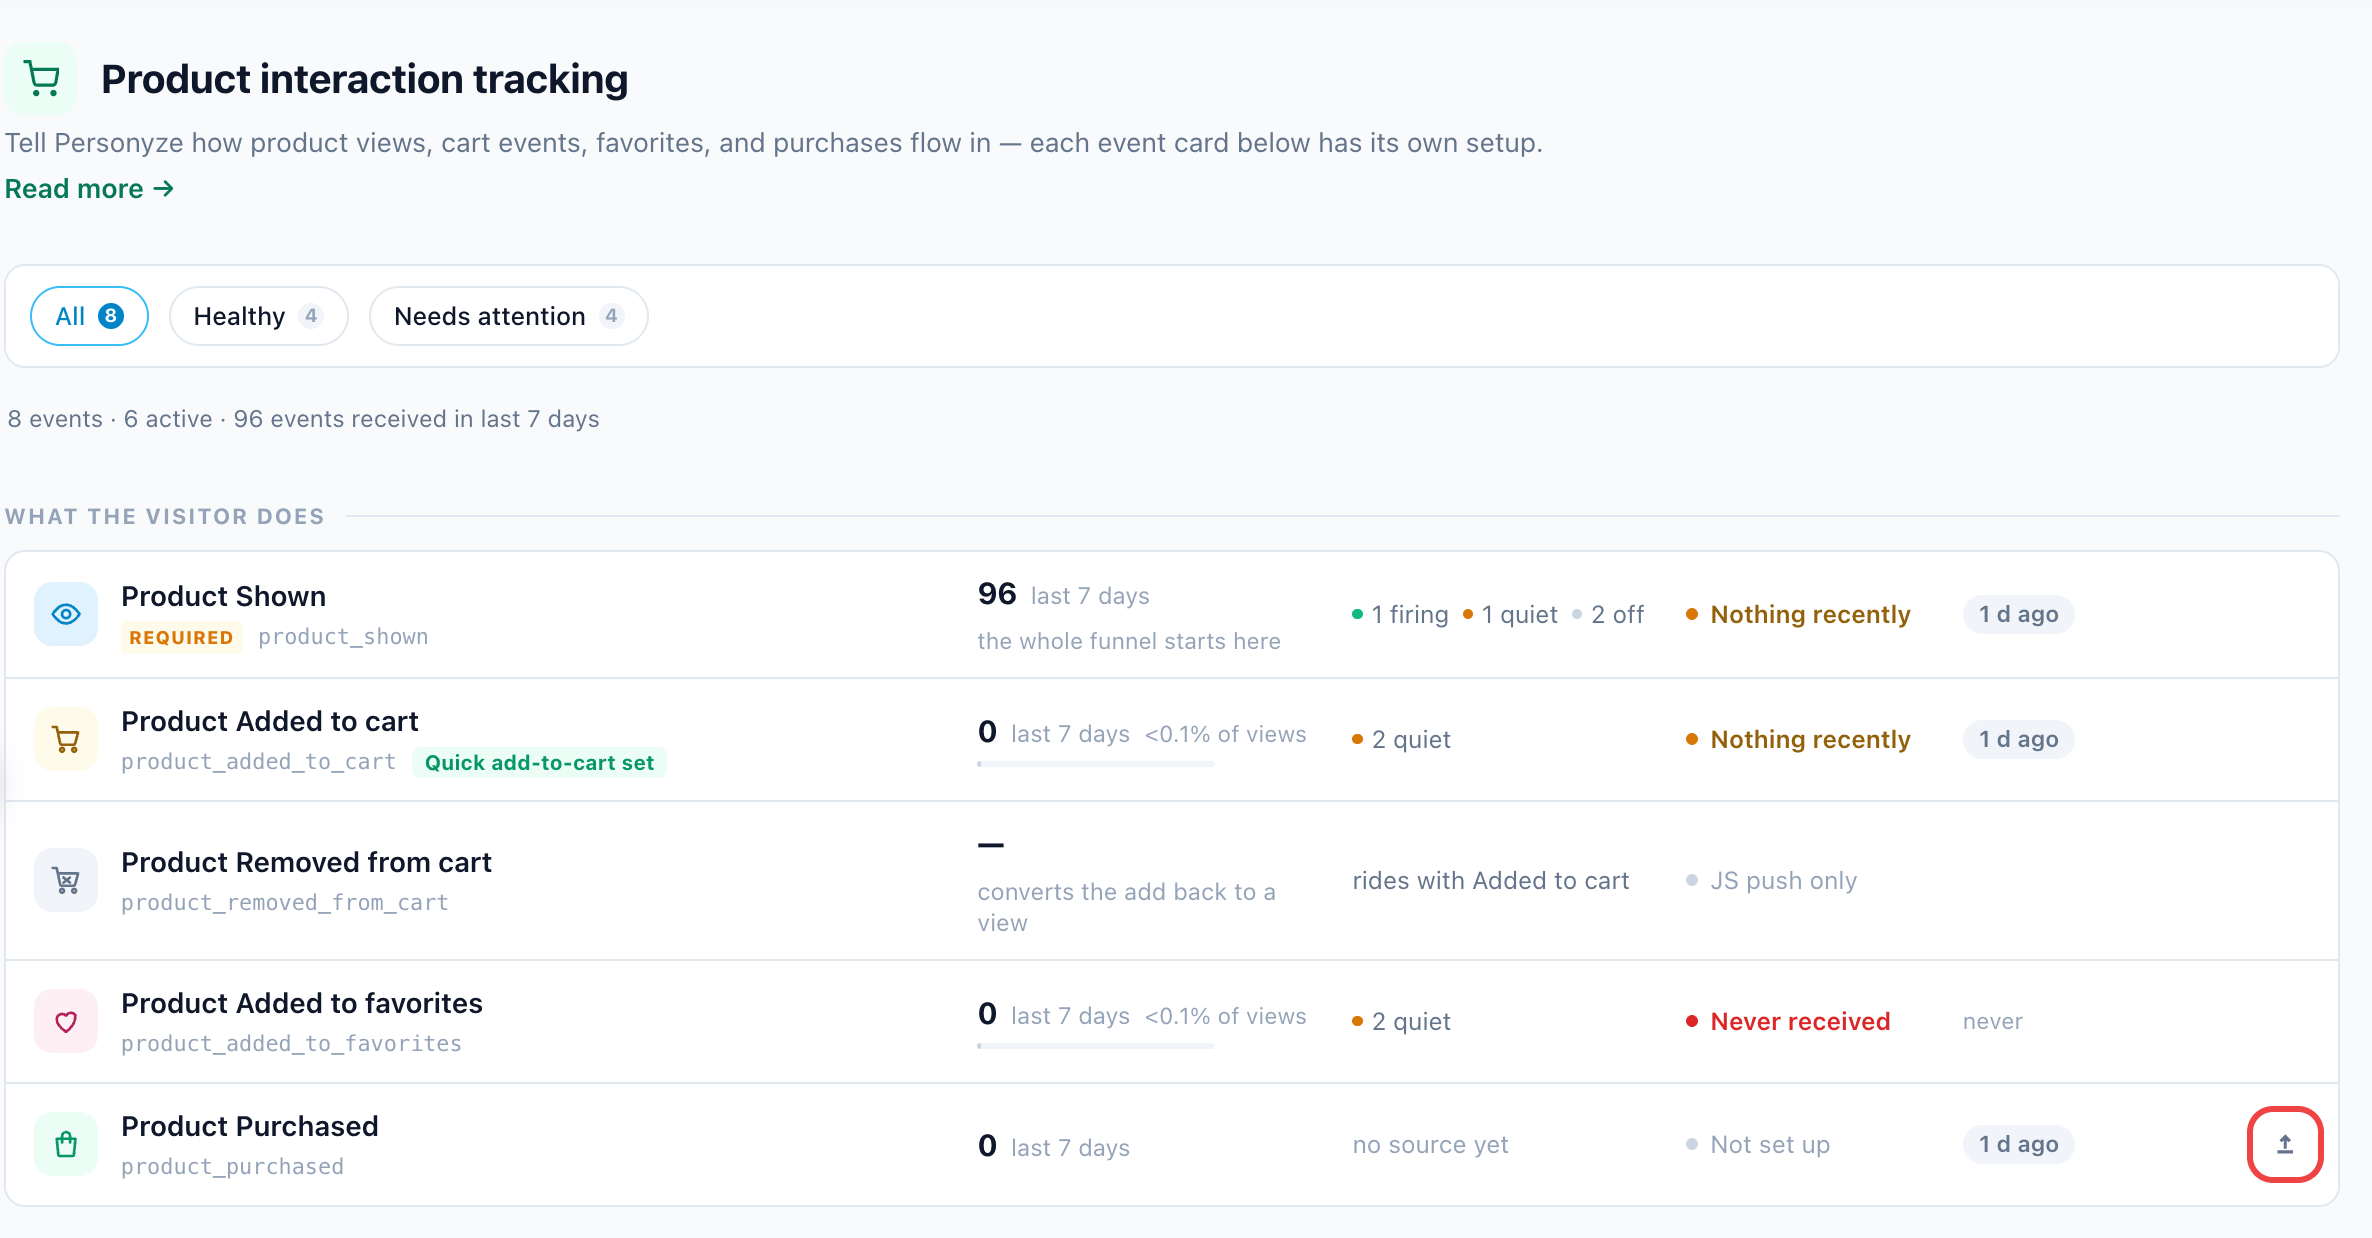
Task: Click the 8 events summary line
Action: (303, 419)
